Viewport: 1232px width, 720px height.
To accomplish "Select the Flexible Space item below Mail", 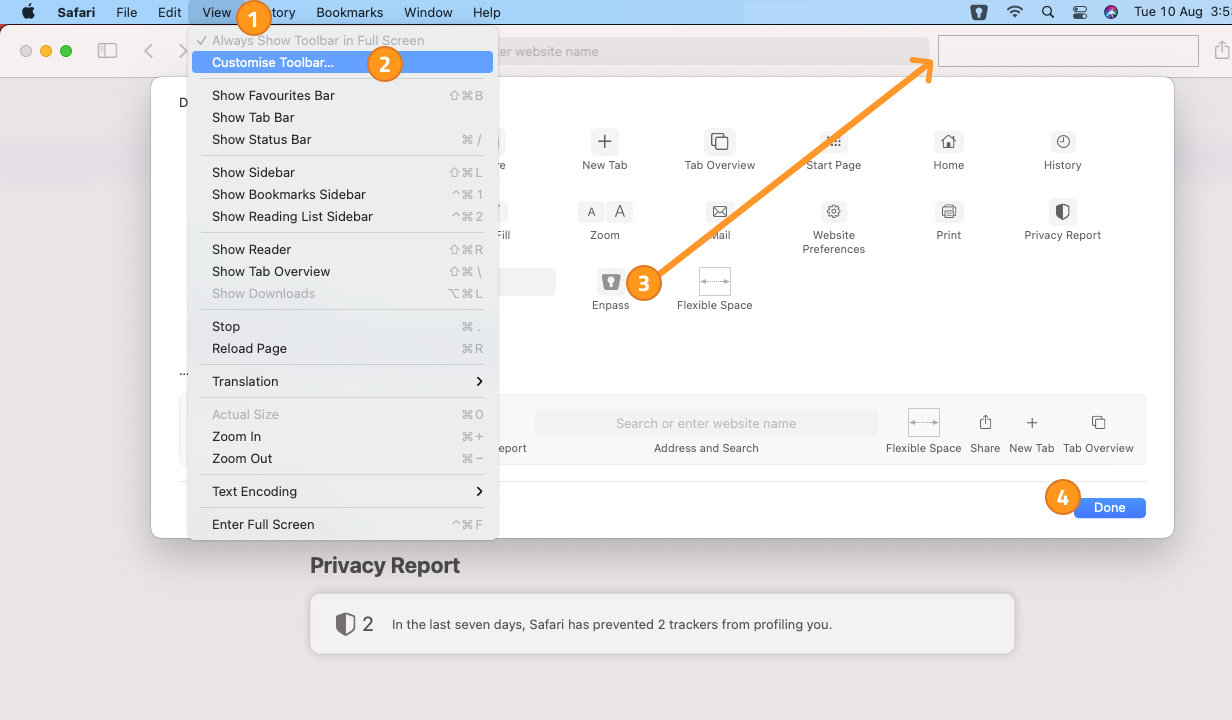I will (x=715, y=290).
